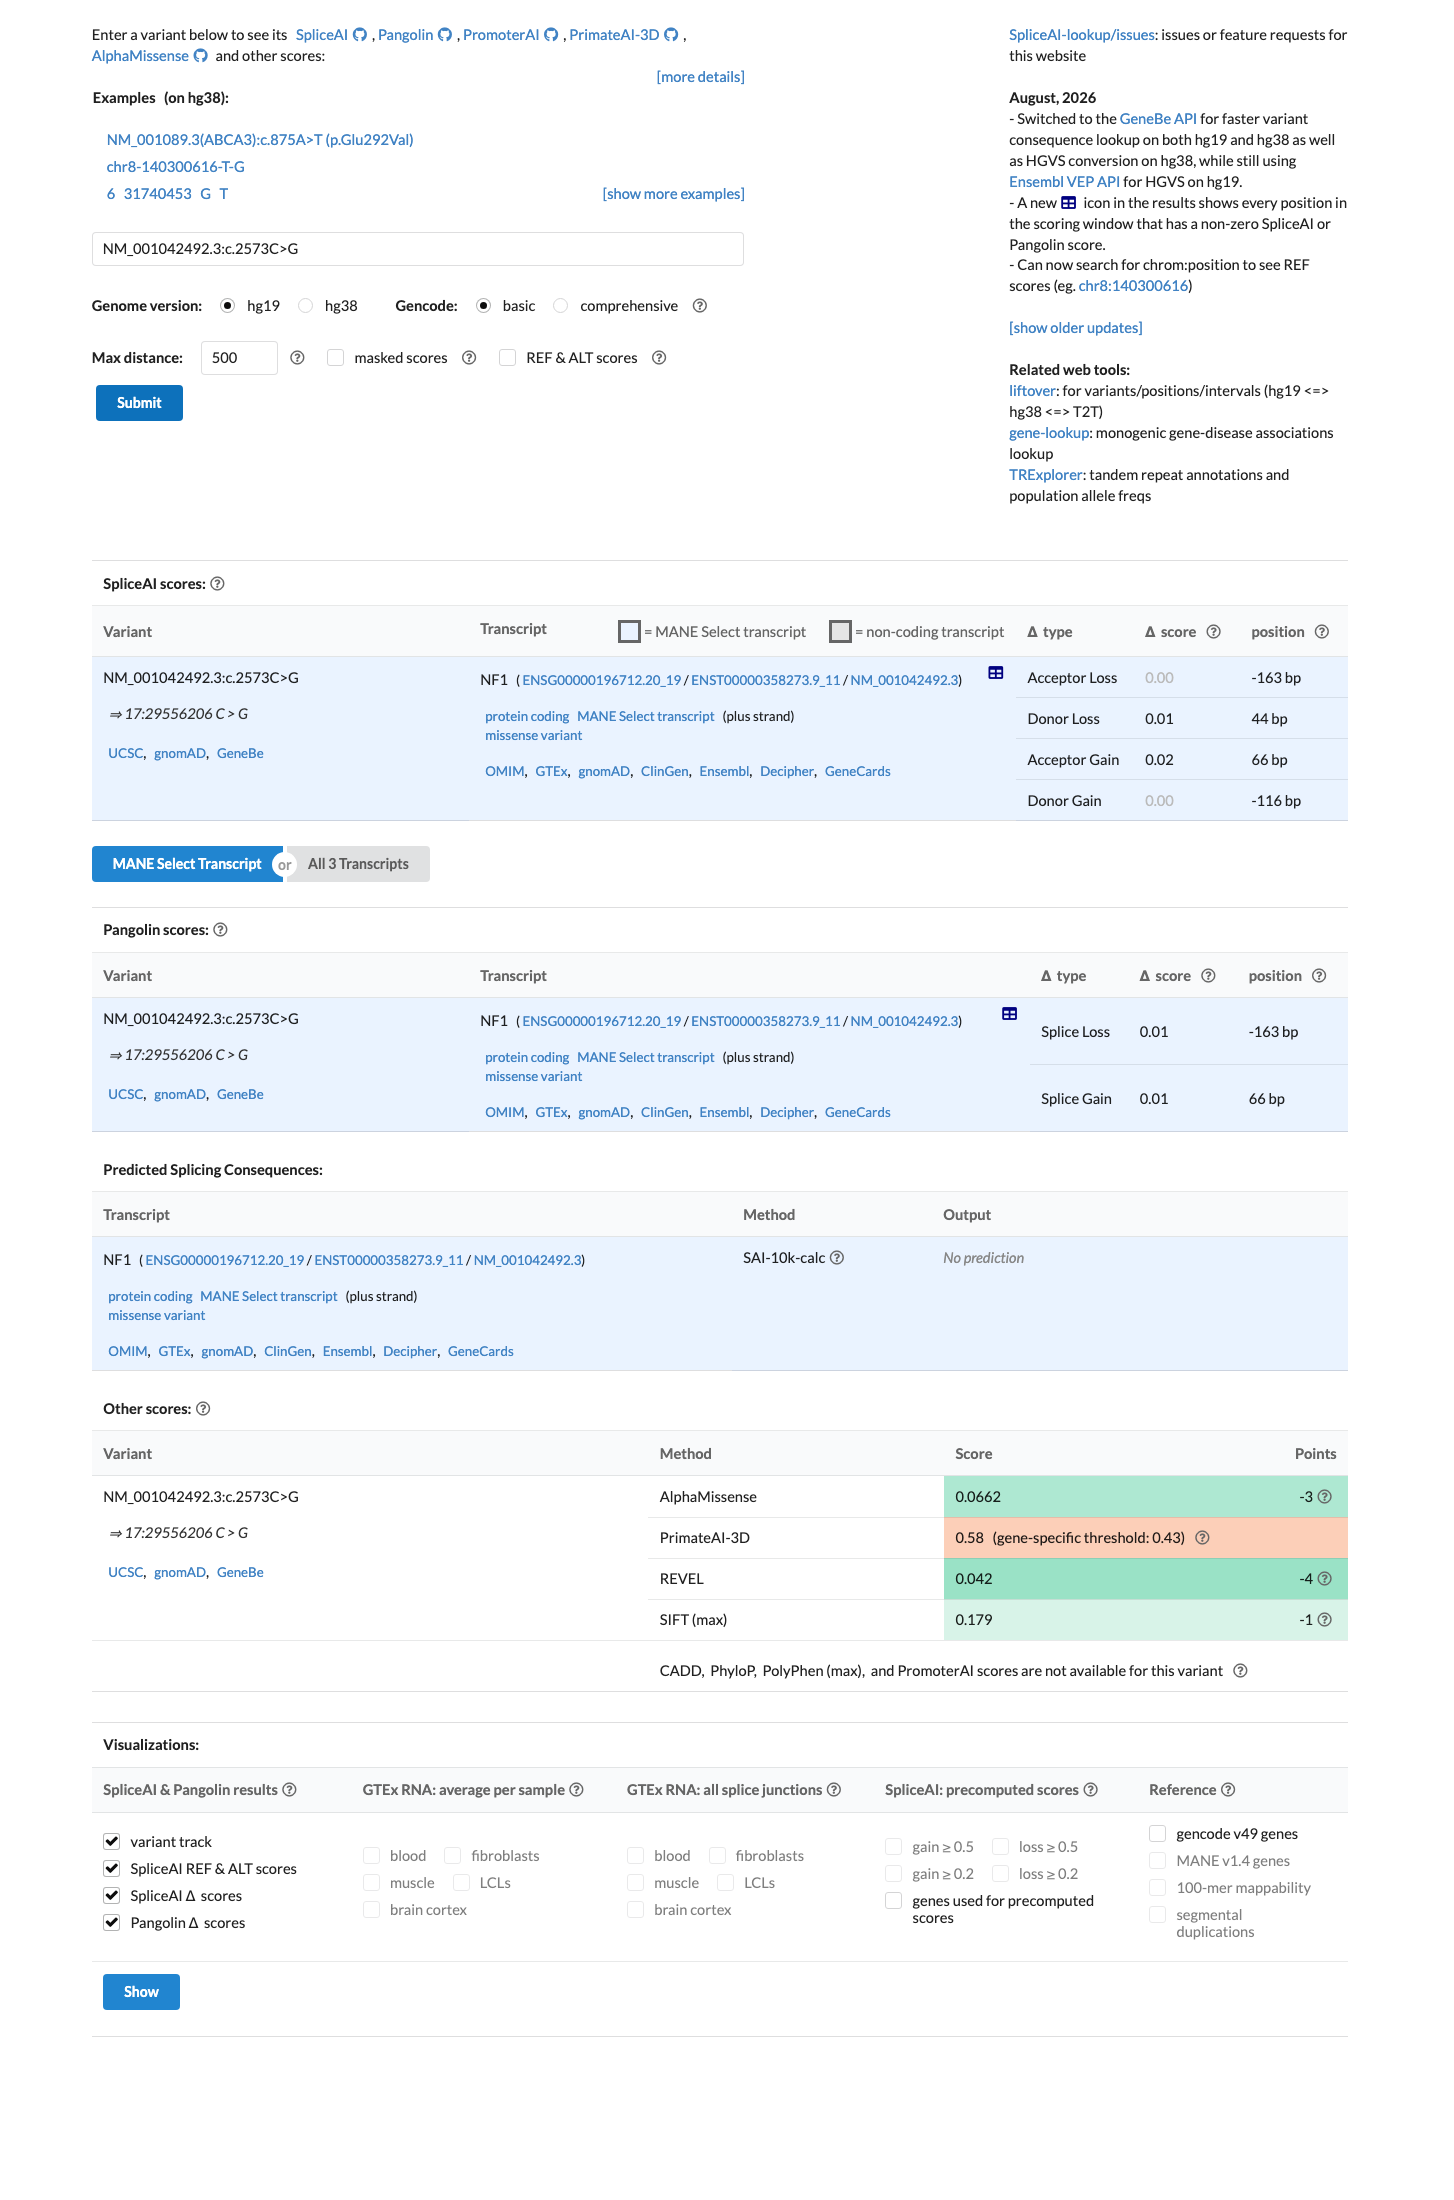The image size is (1454, 2200).
Task: Click the help icon in the SIFT (max) points cell
Action: pyautogui.click(x=1325, y=1620)
